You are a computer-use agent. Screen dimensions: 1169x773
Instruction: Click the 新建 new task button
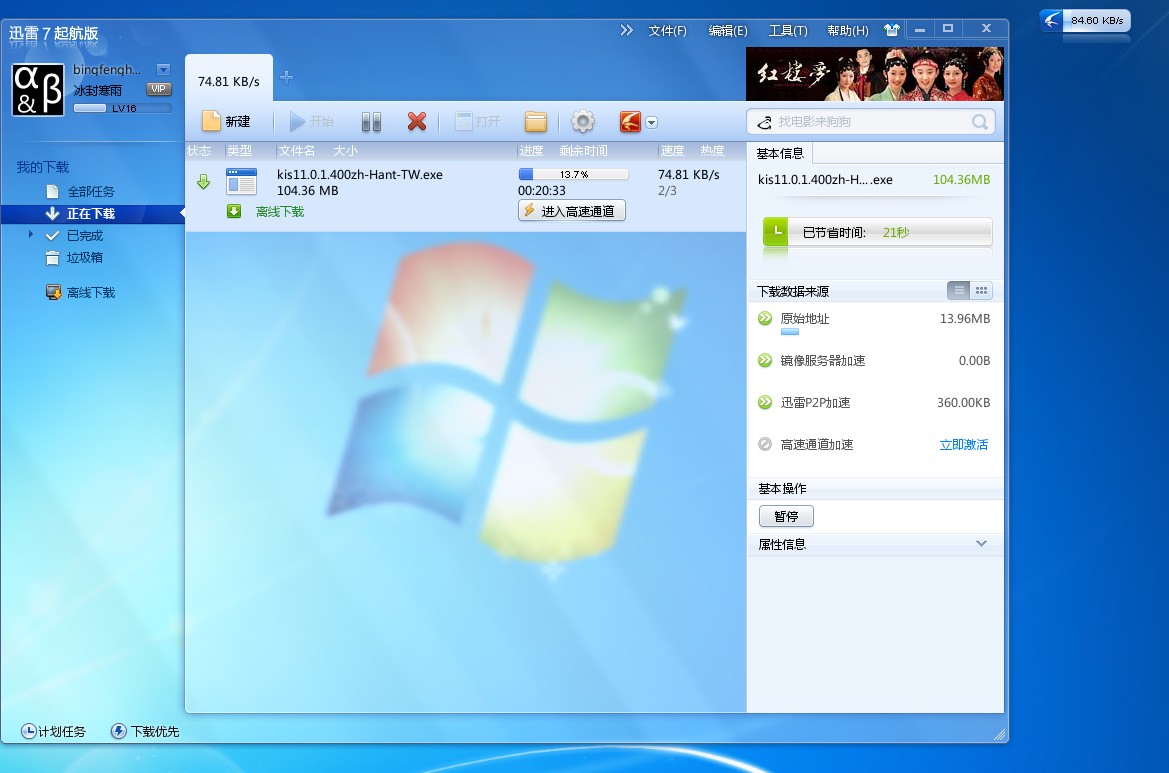(227, 122)
